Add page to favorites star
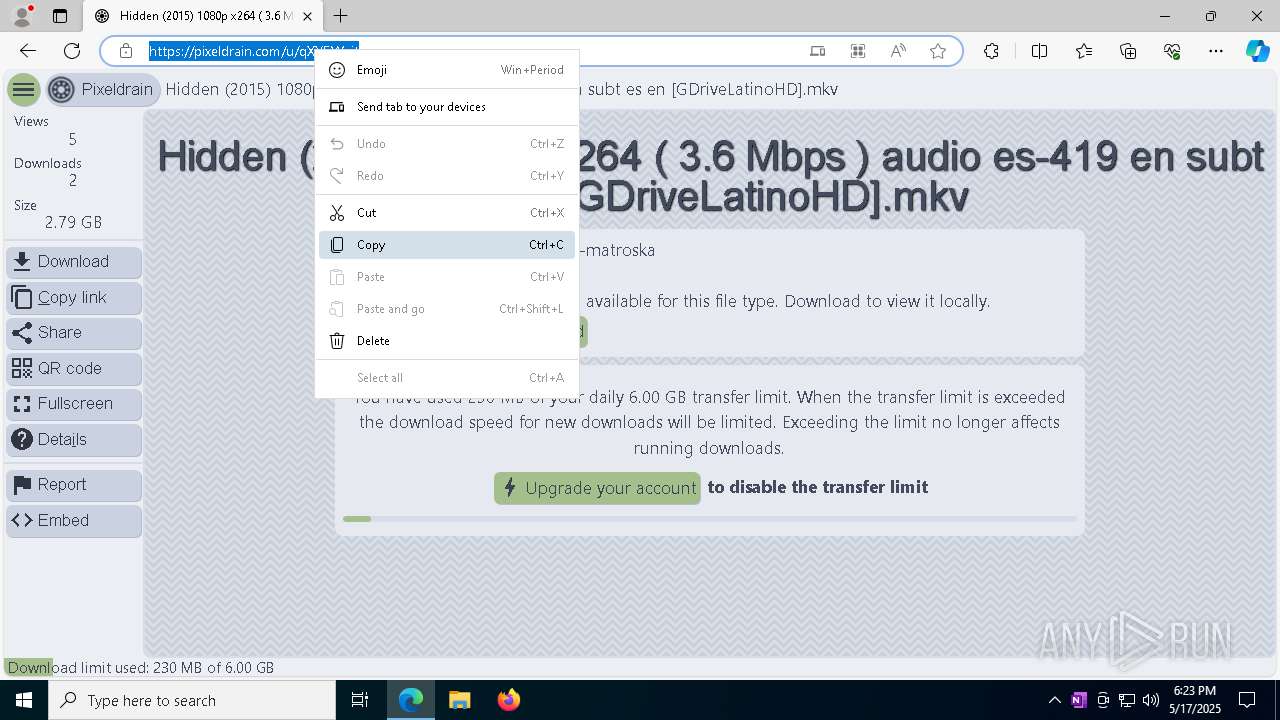This screenshot has width=1280, height=720. [x=938, y=51]
